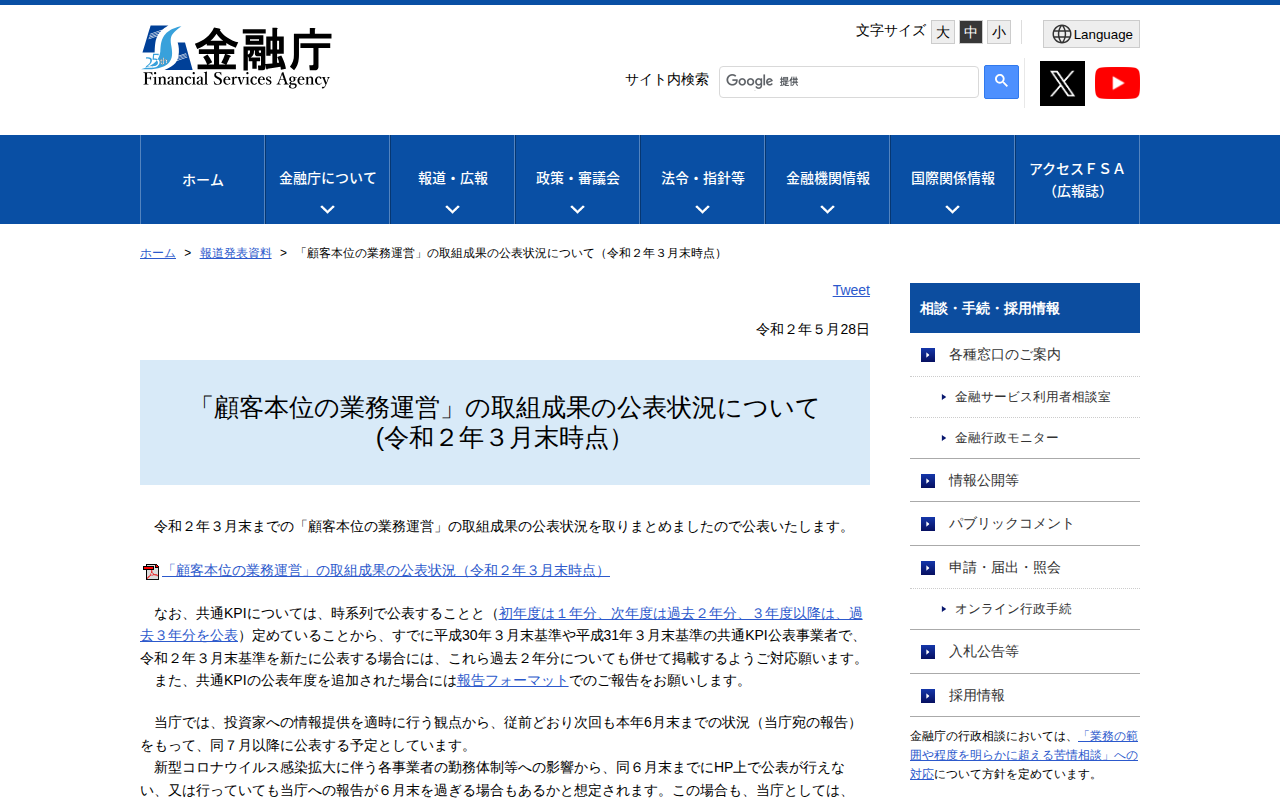This screenshot has height=800, width=1280.
Task: Select the large text size 大
Action: click(x=941, y=32)
